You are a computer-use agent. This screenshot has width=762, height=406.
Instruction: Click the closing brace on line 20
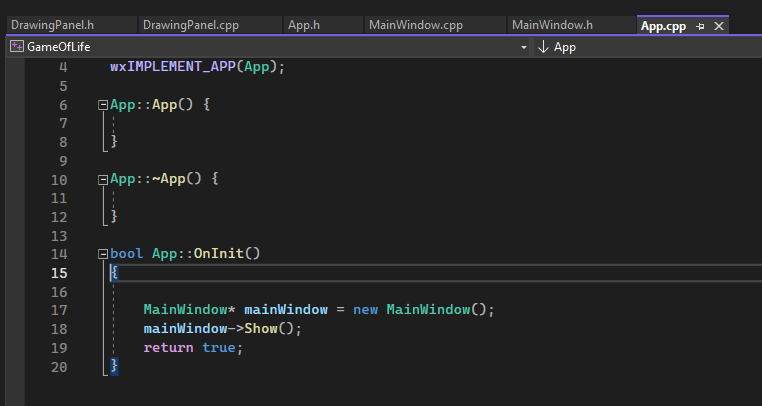(114, 366)
